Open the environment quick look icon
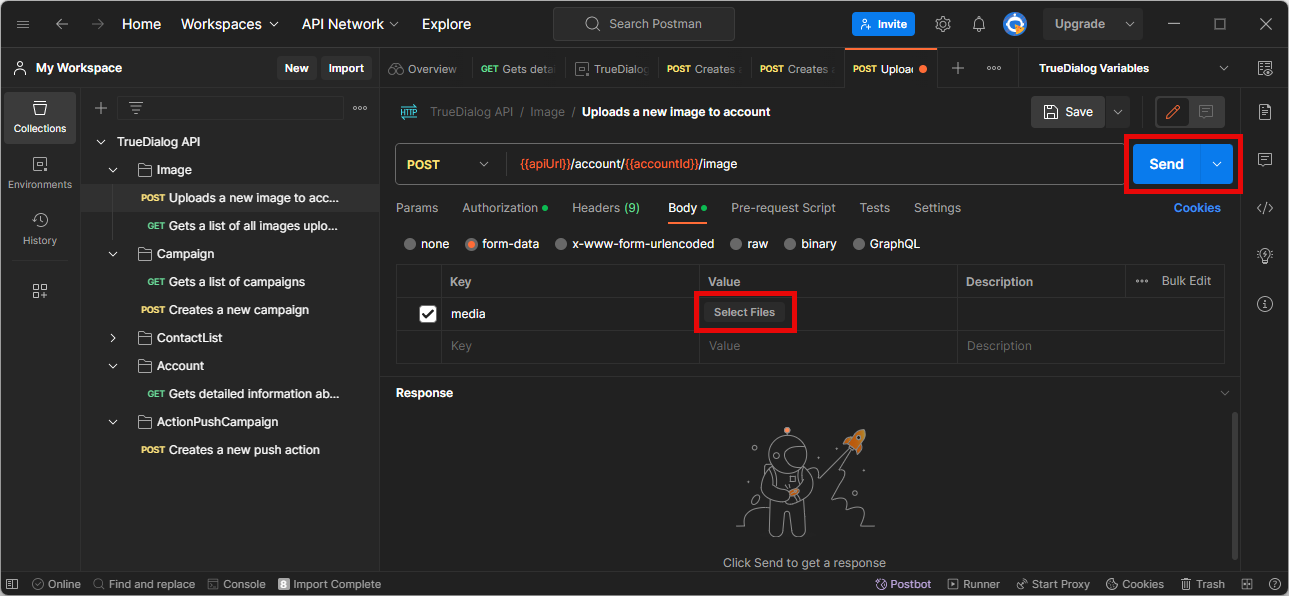The image size is (1289, 596). click(1265, 68)
